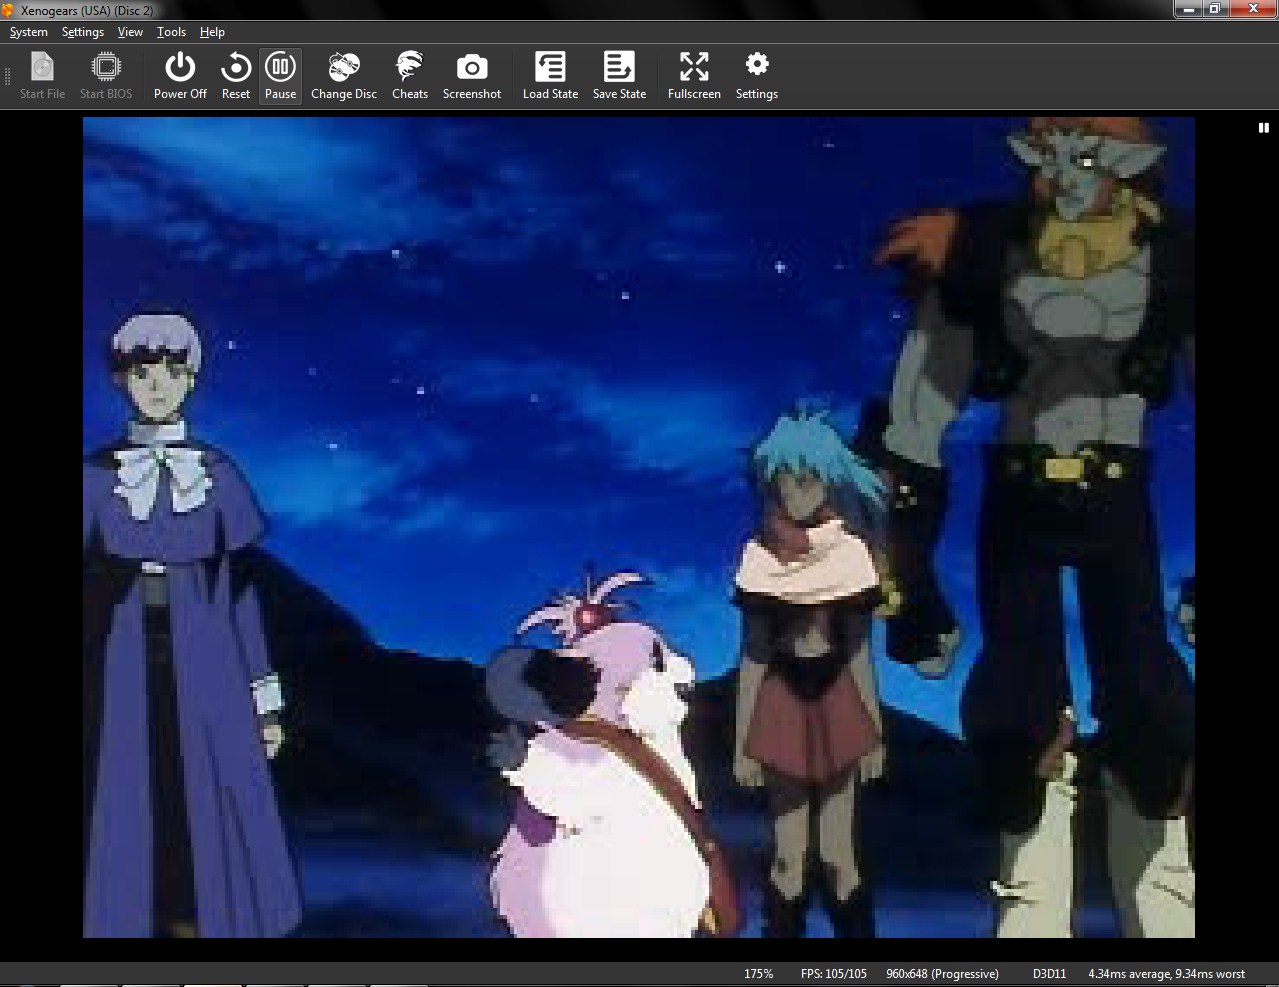Click the Start File toolbar icon
The height and width of the screenshot is (987, 1279).
pos(42,76)
